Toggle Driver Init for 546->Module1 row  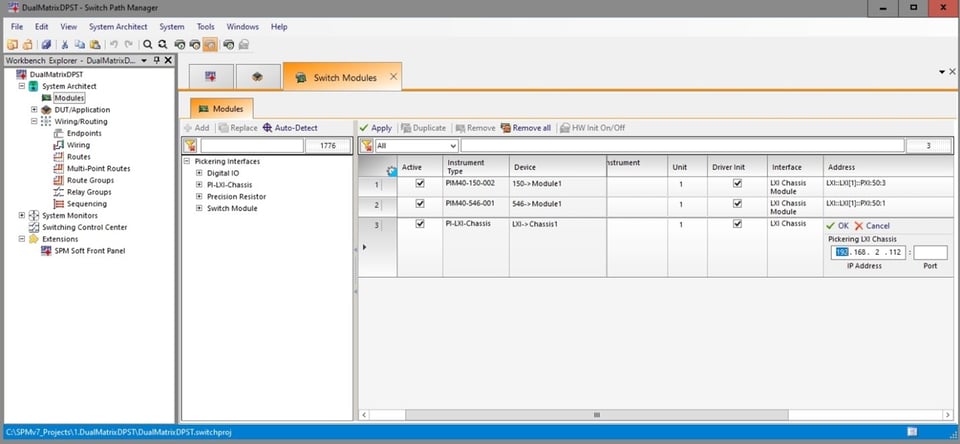tap(737, 203)
